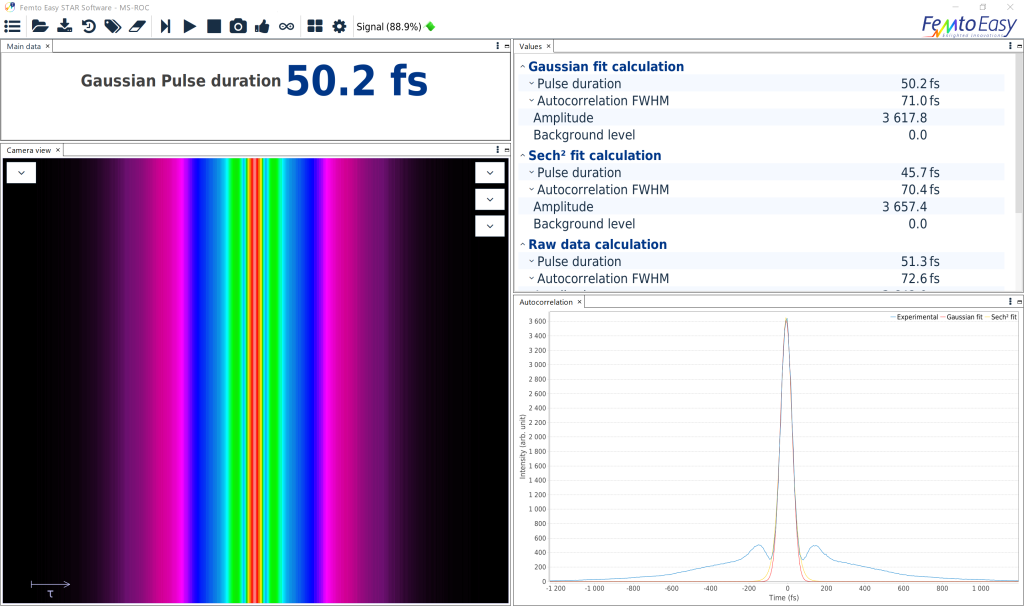Screen dimensions: 1024x606
Task: Start acquisition with the play button
Action: 190,26
